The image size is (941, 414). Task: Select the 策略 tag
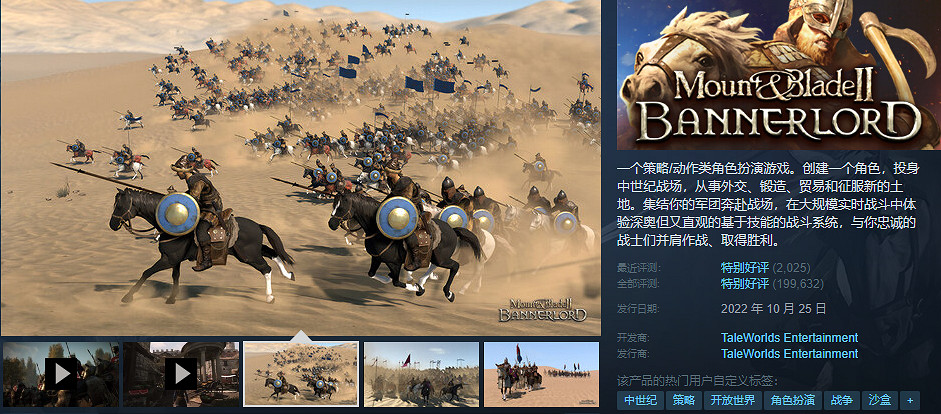683,400
